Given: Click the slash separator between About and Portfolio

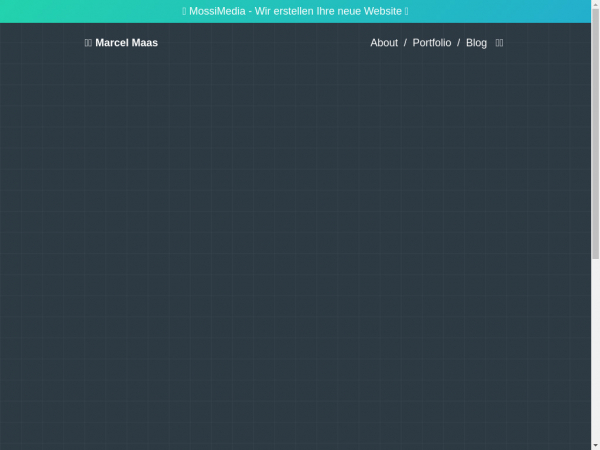Looking at the screenshot, I should coord(405,43).
